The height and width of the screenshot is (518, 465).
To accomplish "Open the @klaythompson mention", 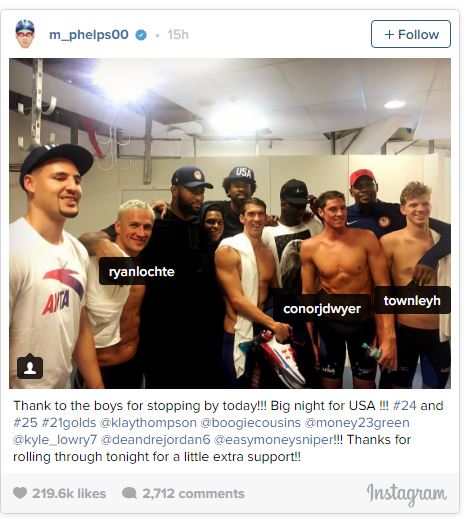I will [148, 423].
